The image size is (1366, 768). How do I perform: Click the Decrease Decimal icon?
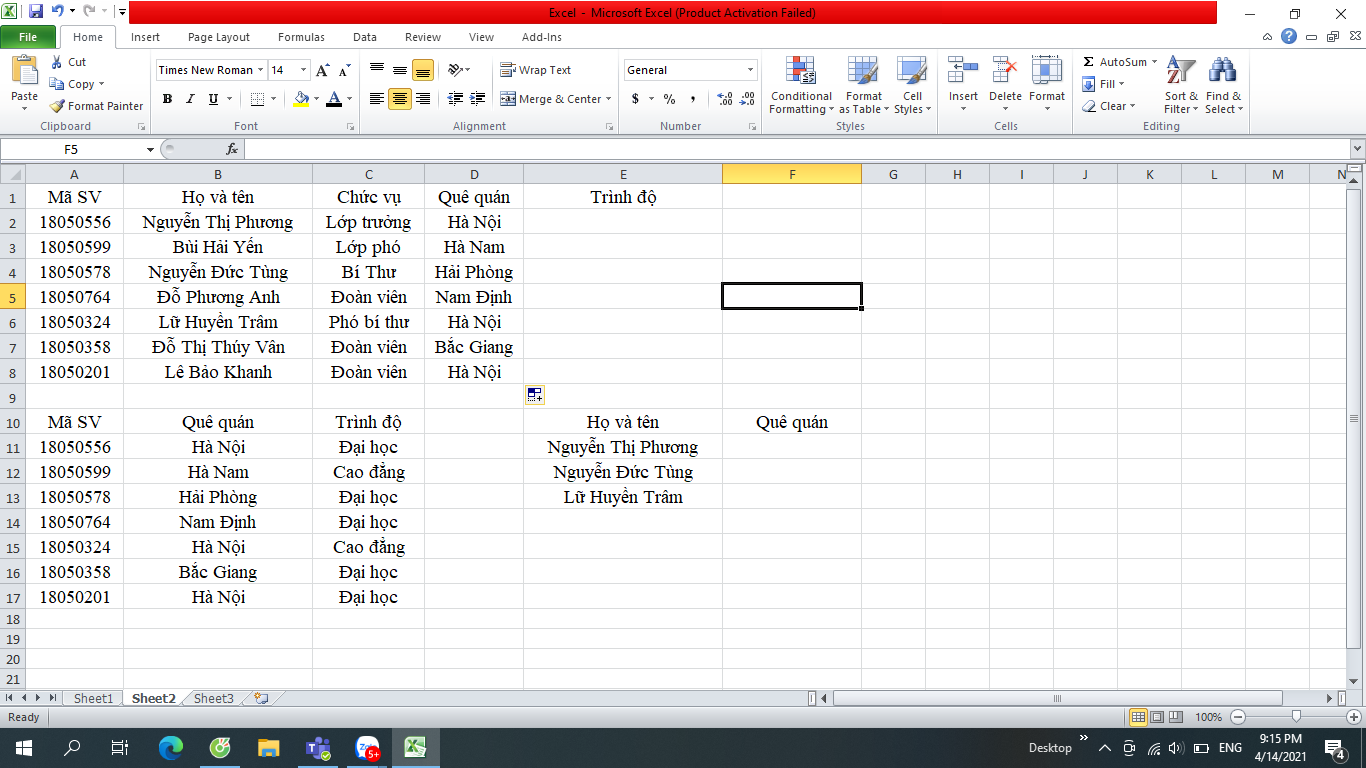(x=748, y=99)
